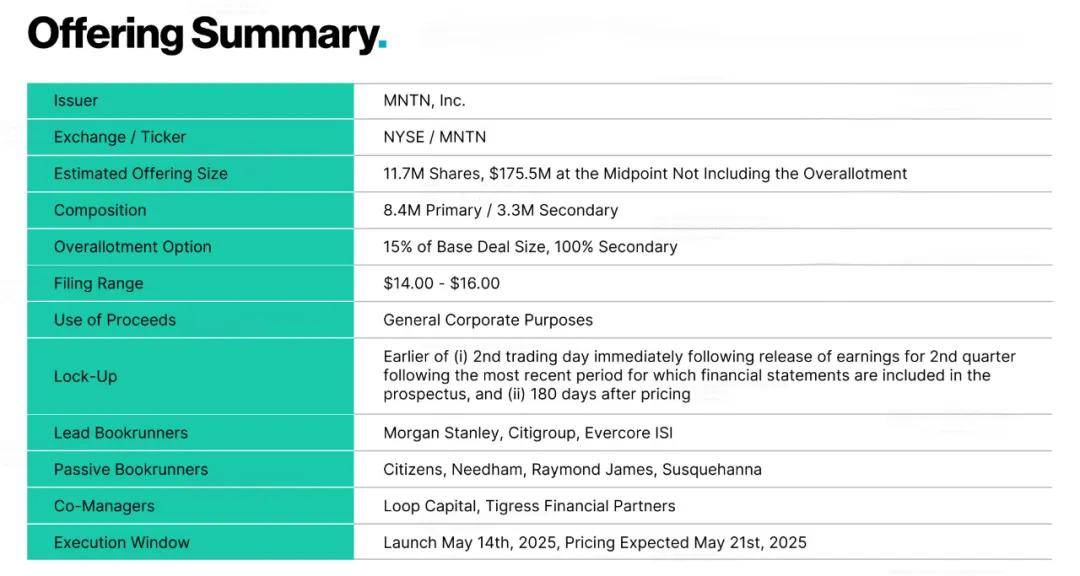Click the MNTN, Inc. issuer value
The height and width of the screenshot is (576, 1080).
click(x=424, y=101)
